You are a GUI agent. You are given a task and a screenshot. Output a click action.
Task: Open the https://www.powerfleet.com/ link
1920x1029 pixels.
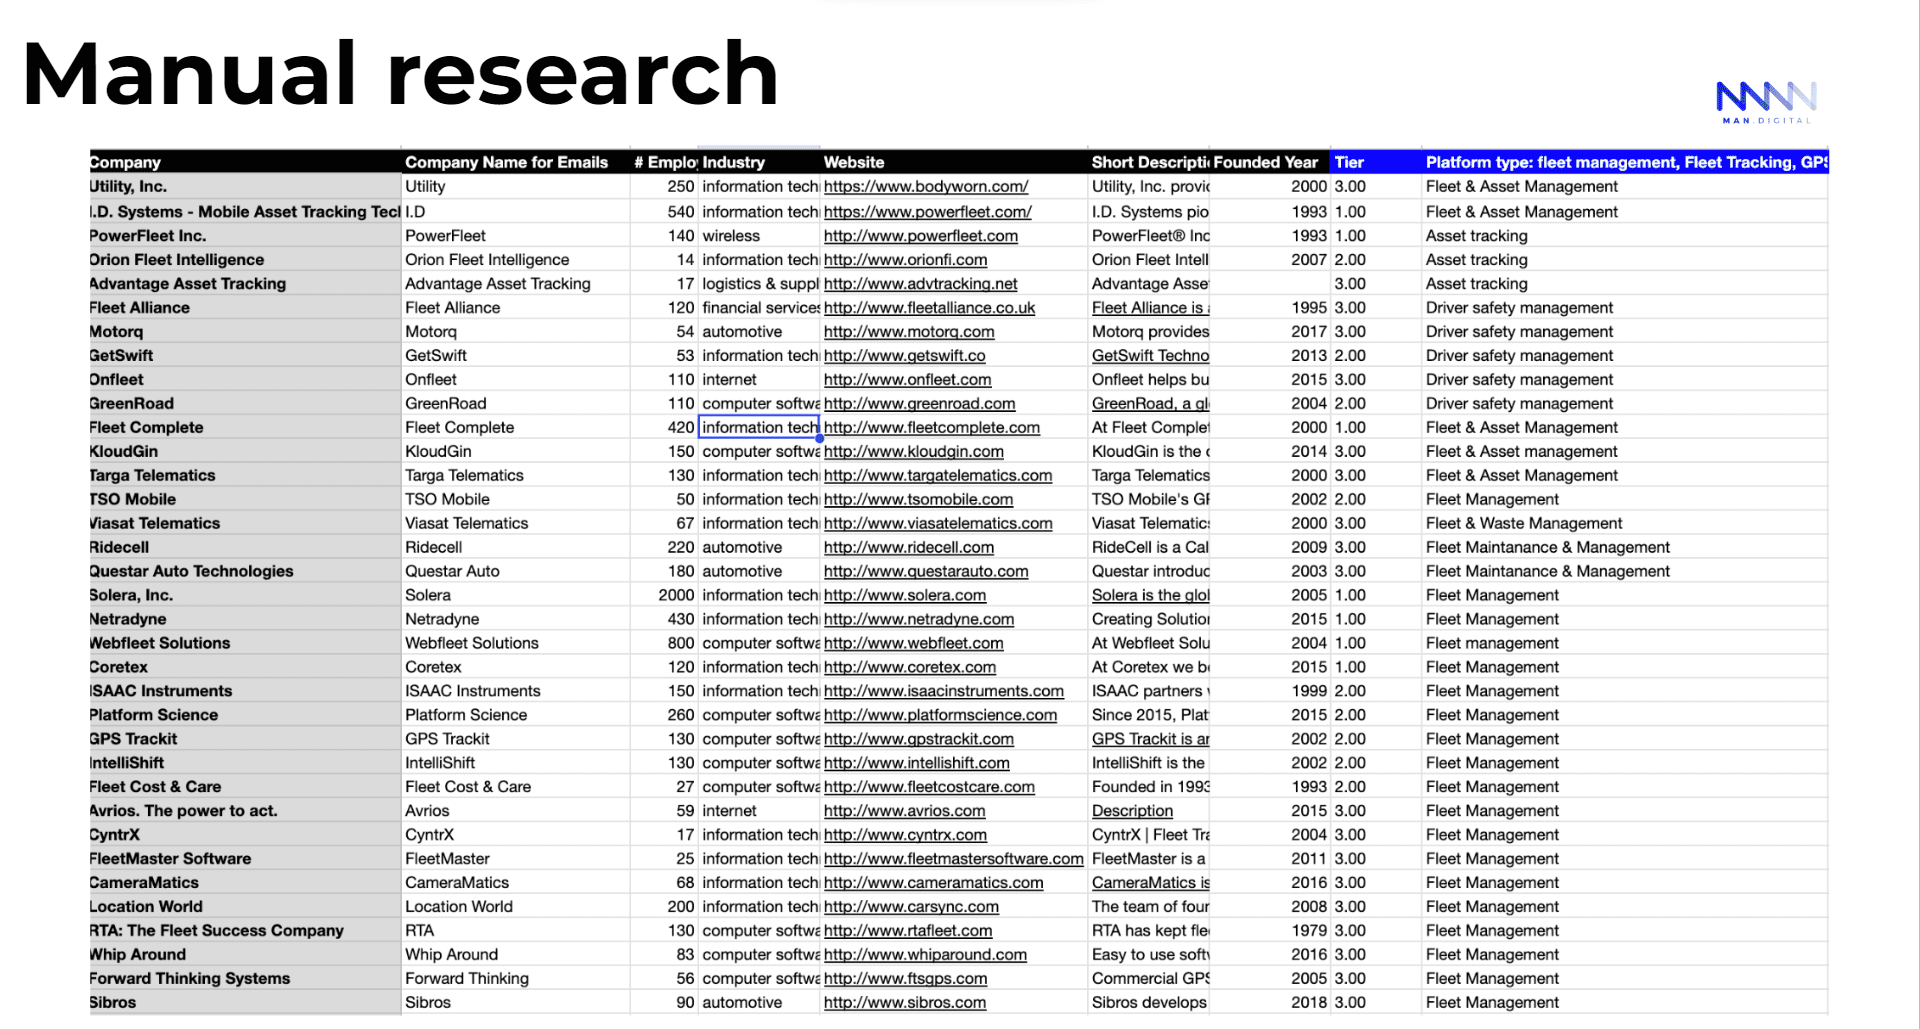pos(928,212)
